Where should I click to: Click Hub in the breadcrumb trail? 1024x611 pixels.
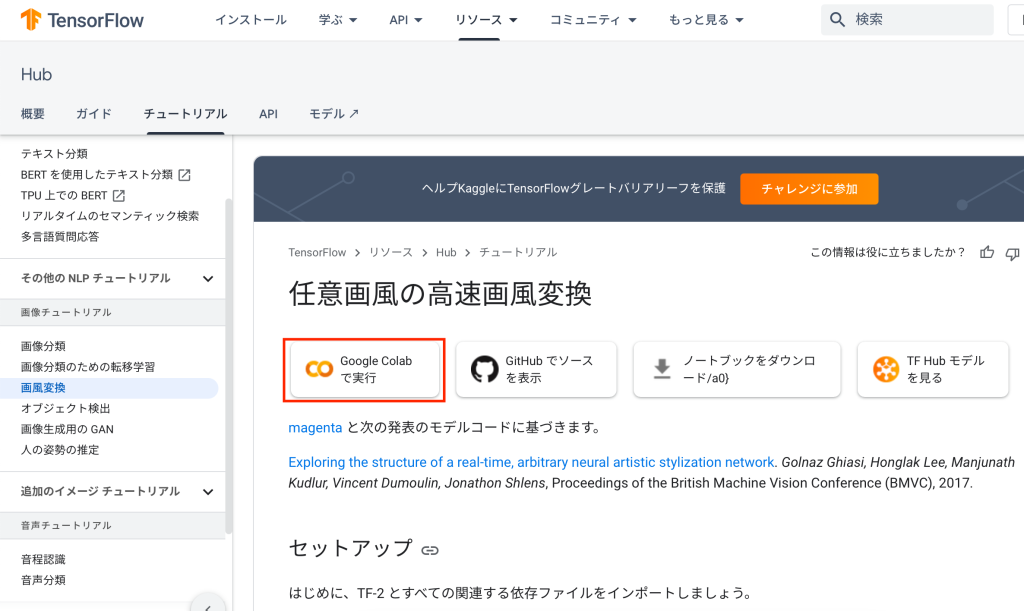coord(446,253)
